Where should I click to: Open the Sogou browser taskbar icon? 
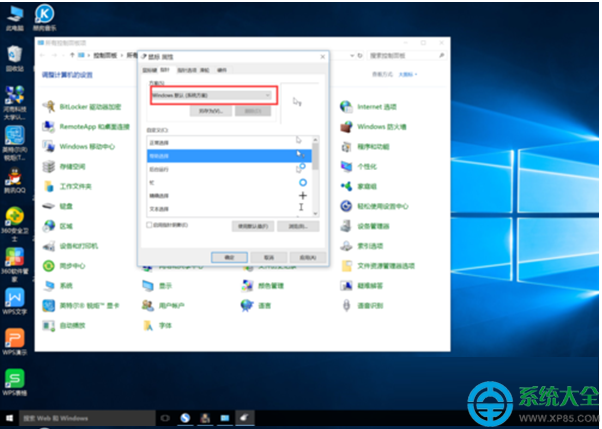coord(185,418)
